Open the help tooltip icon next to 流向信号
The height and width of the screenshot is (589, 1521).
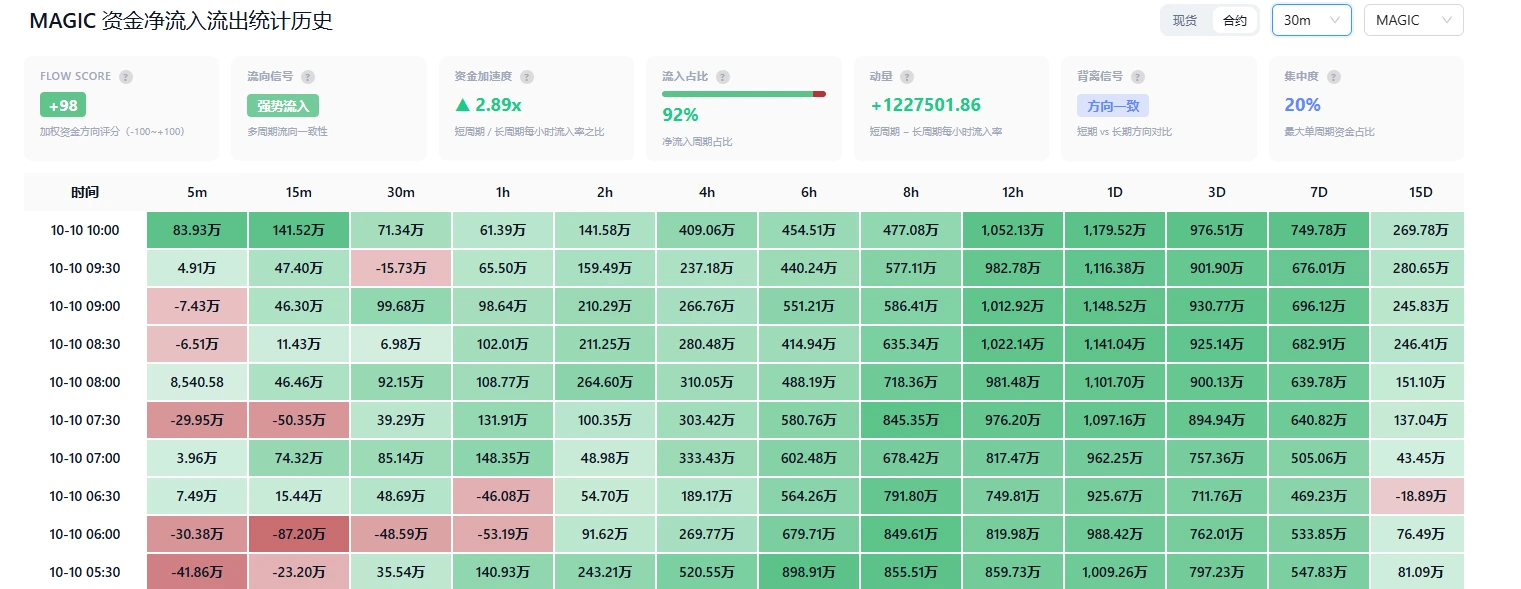(x=308, y=77)
